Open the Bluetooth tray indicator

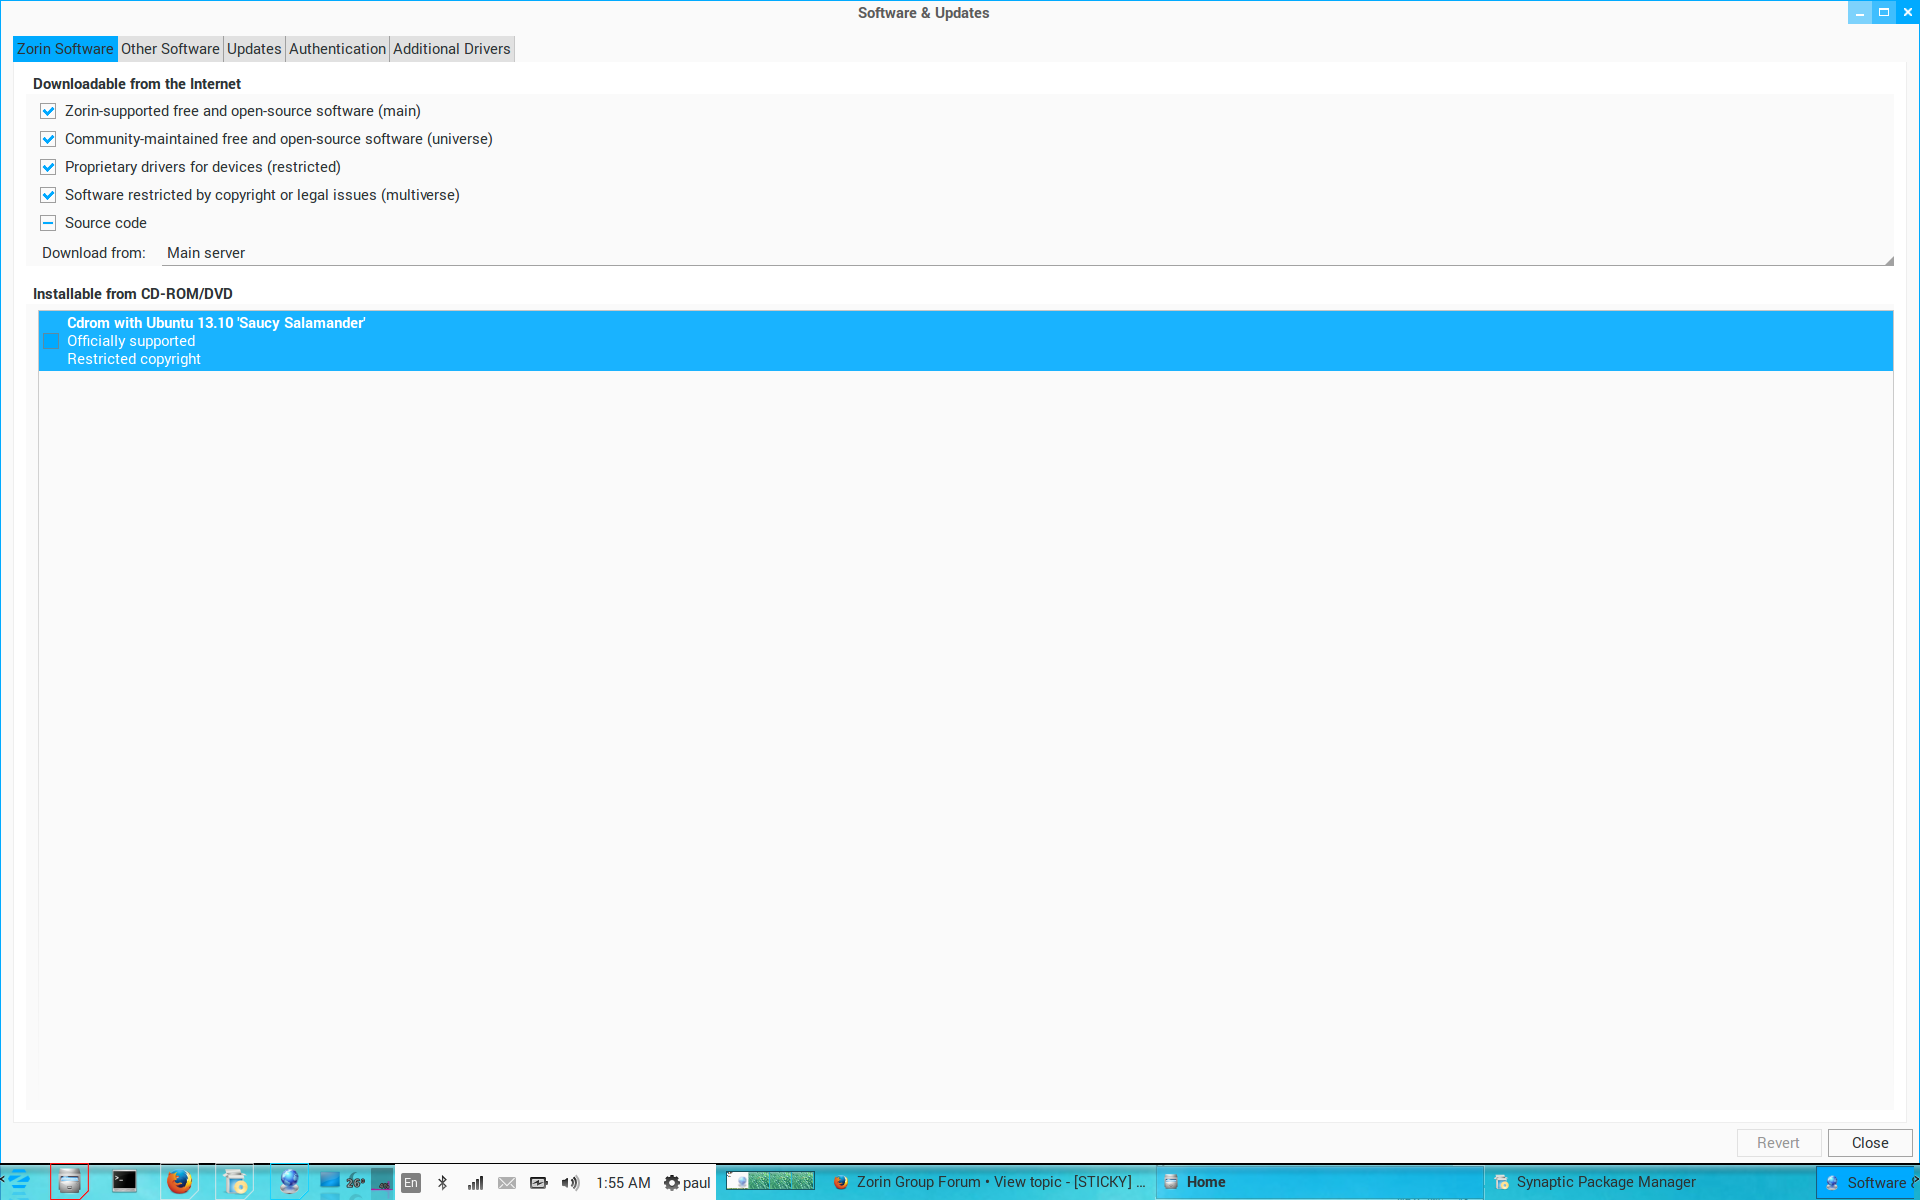tap(443, 1183)
